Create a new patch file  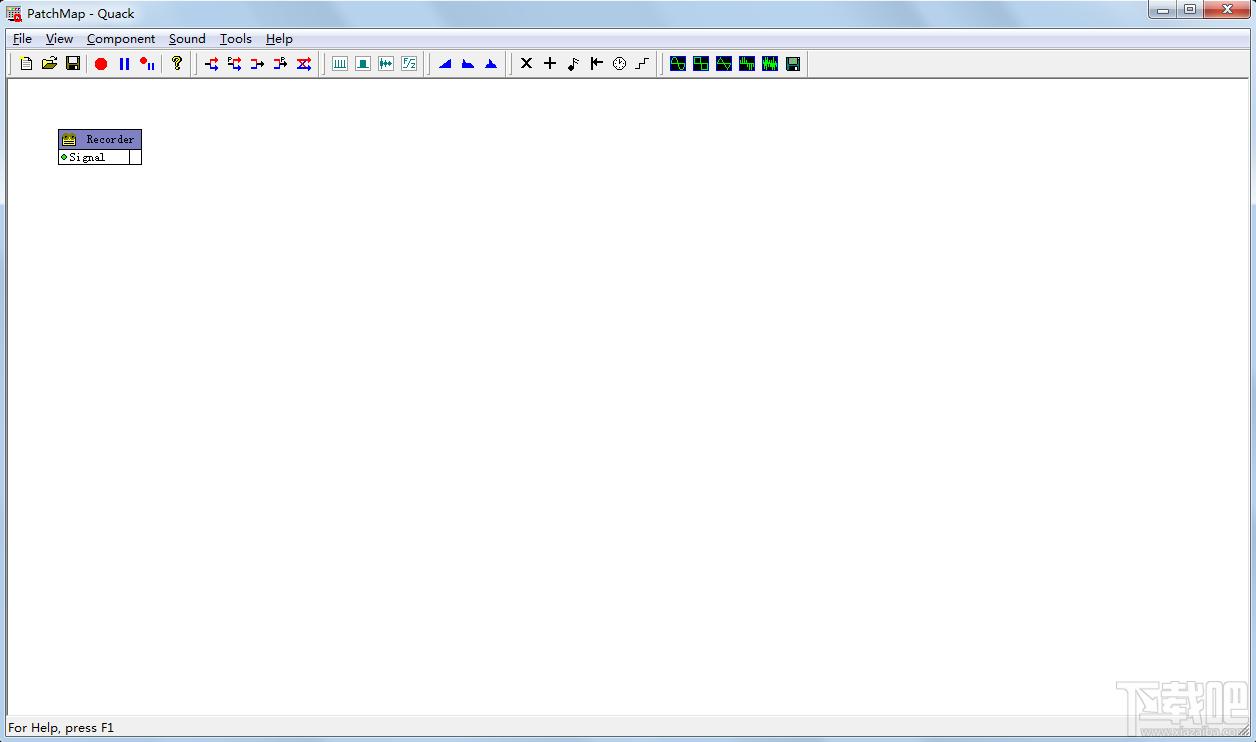point(27,64)
